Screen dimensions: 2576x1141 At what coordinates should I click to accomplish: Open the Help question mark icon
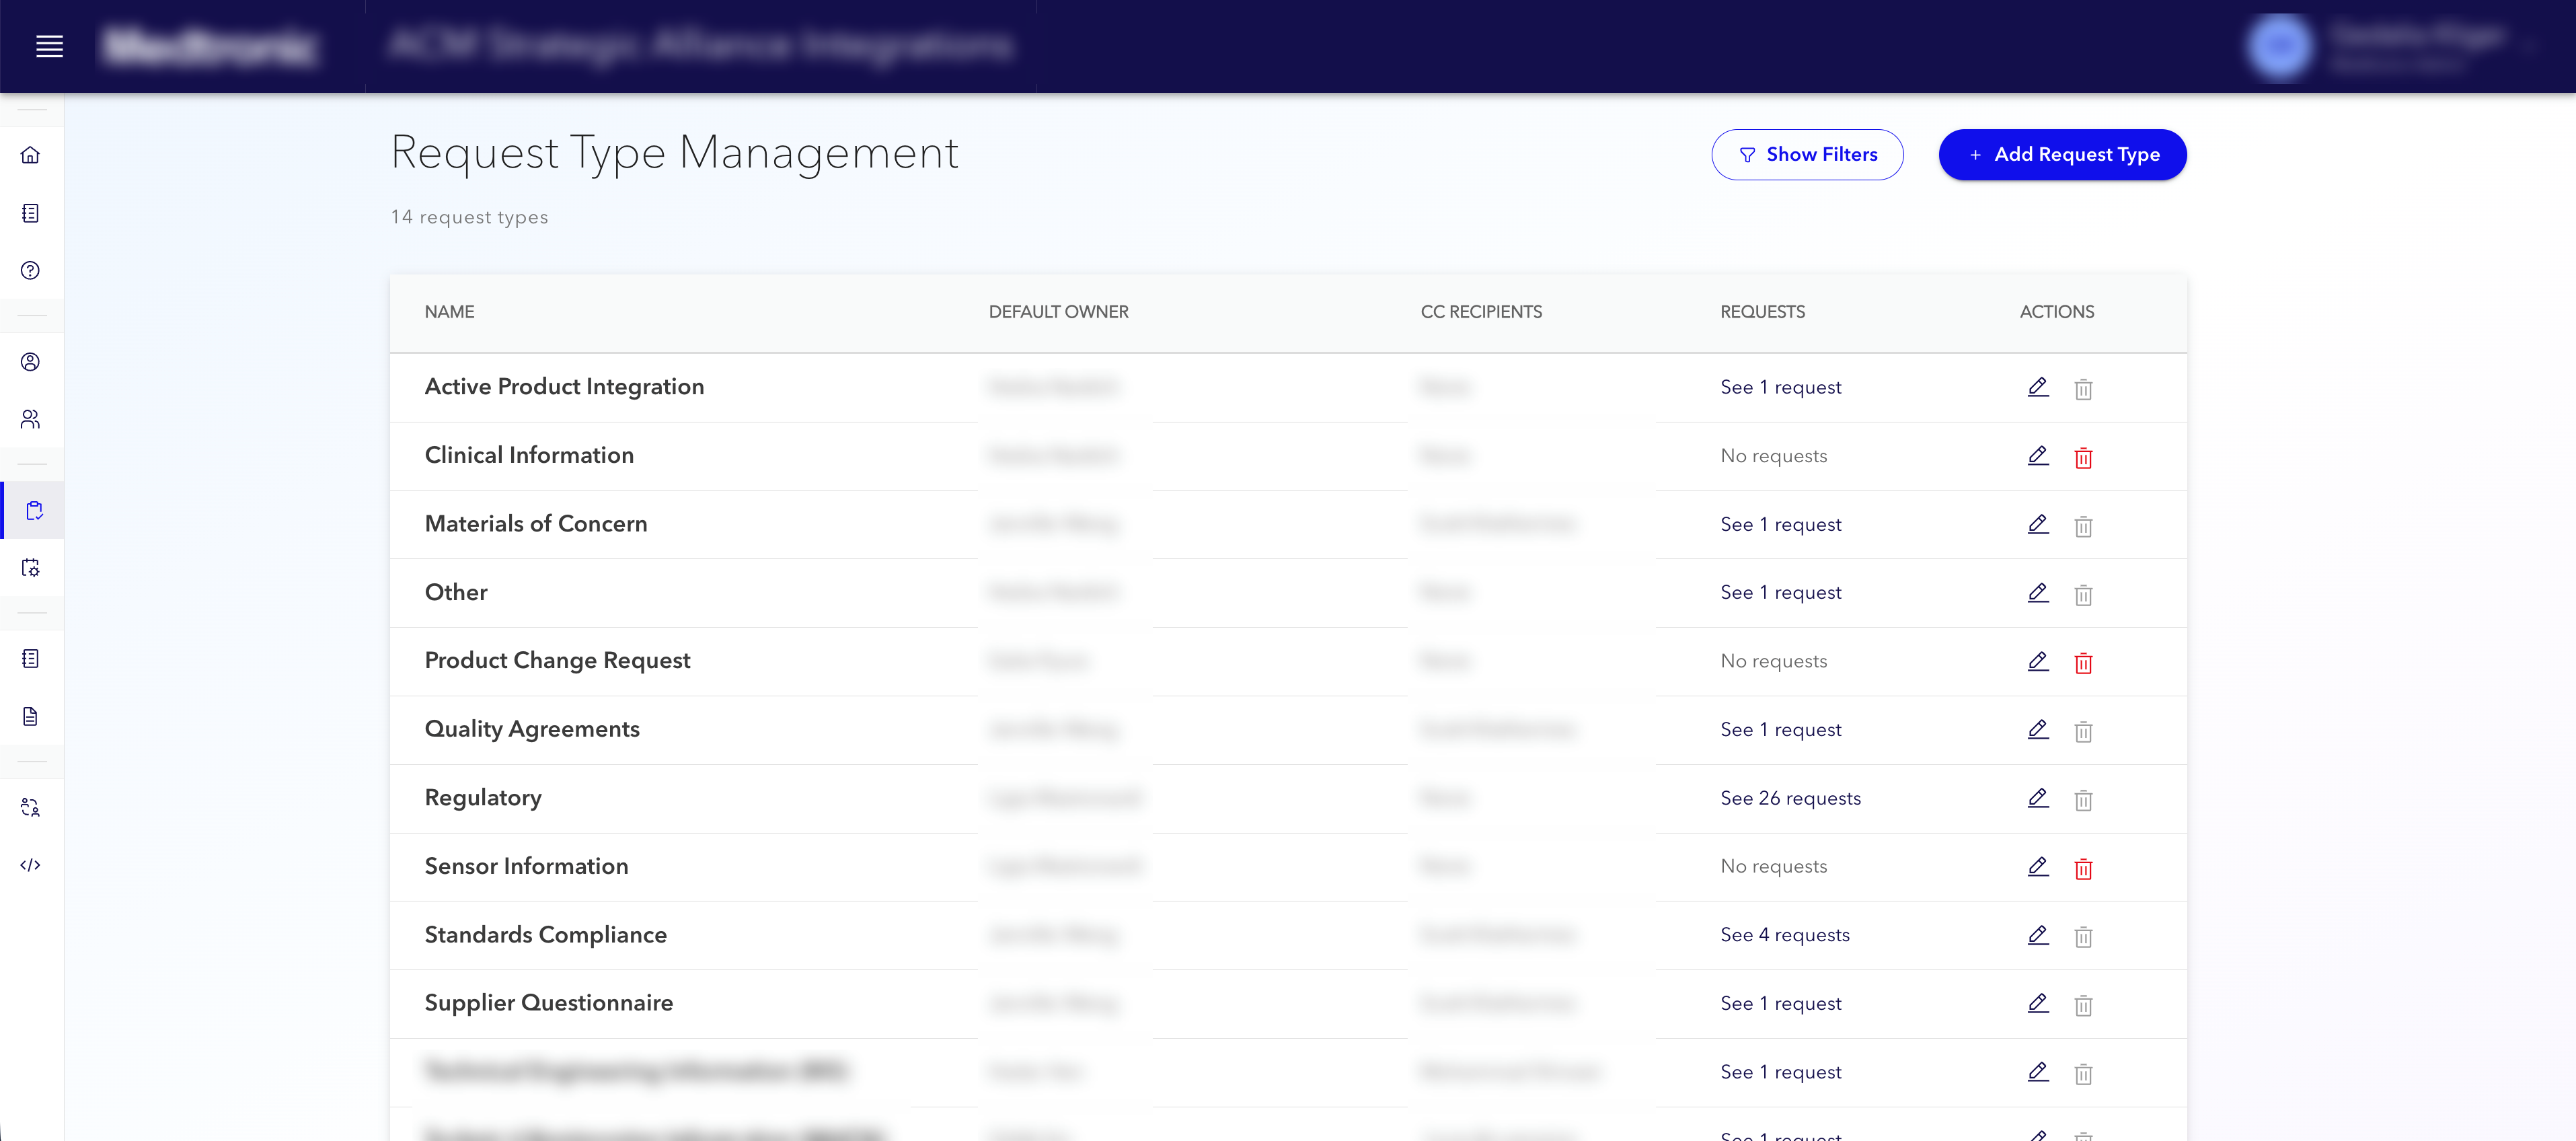[x=31, y=270]
